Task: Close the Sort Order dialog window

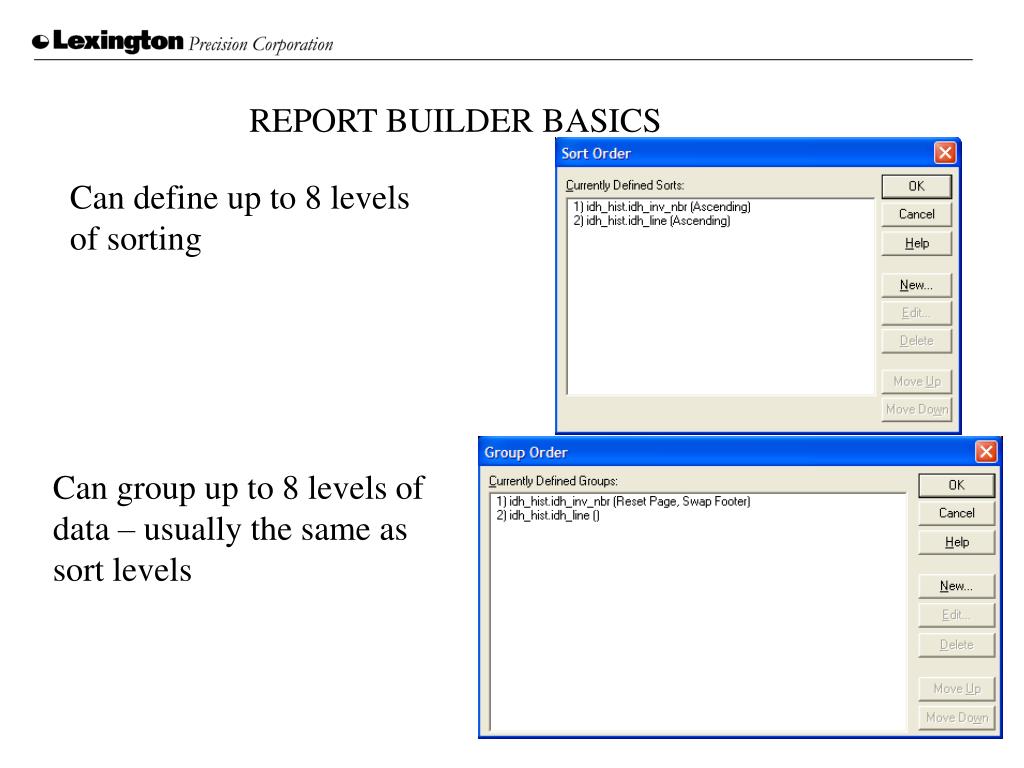Action: (x=944, y=153)
